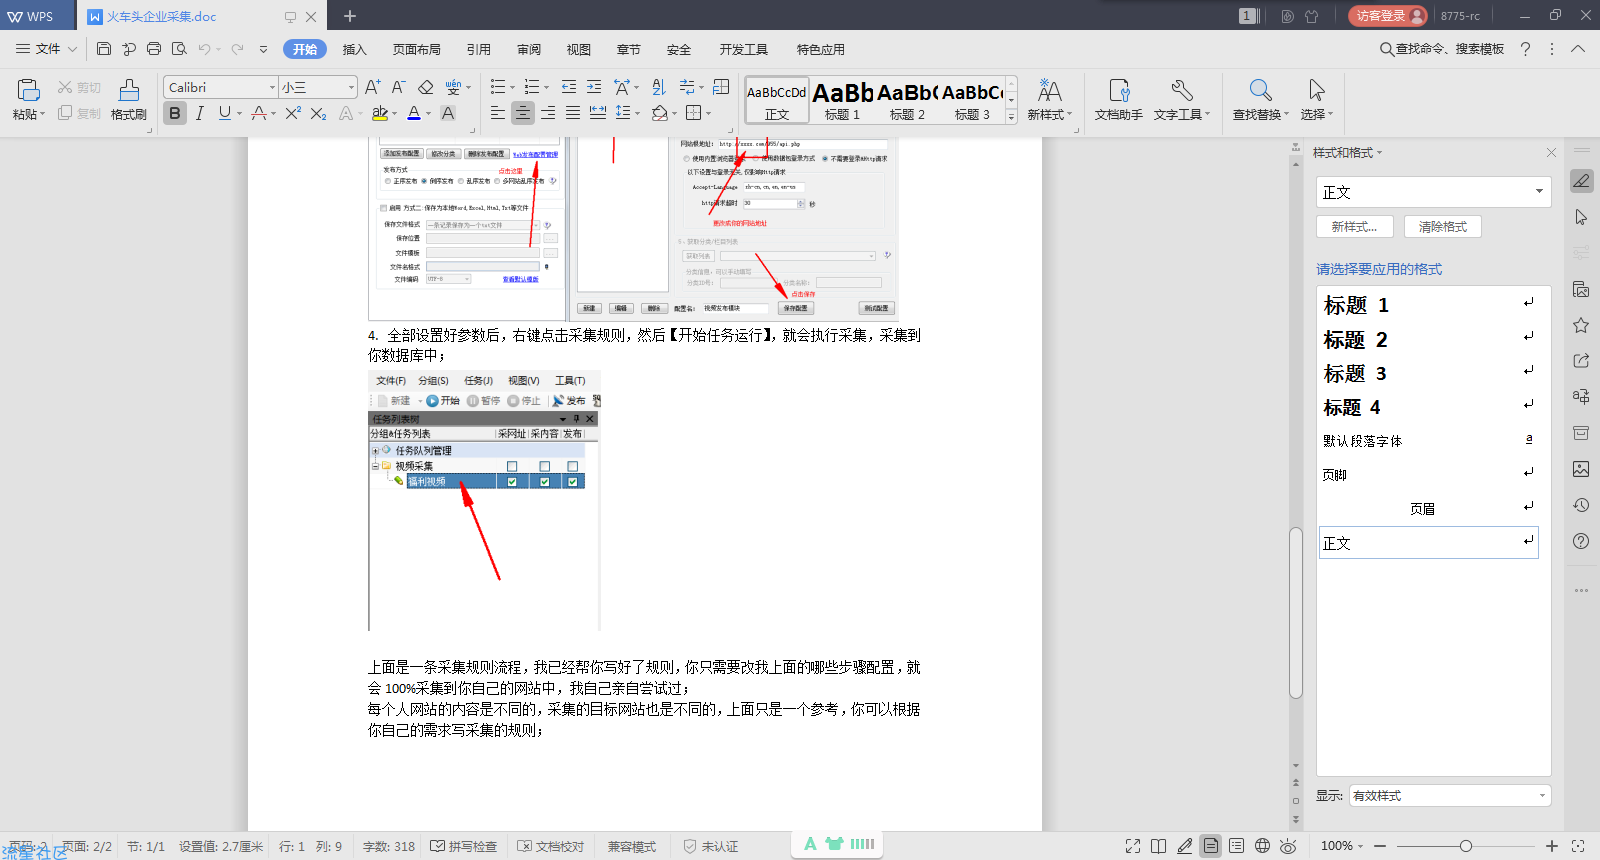The image size is (1600, 860).
Task: Open the line spacing dropdown arrow
Action: (636, 114)
